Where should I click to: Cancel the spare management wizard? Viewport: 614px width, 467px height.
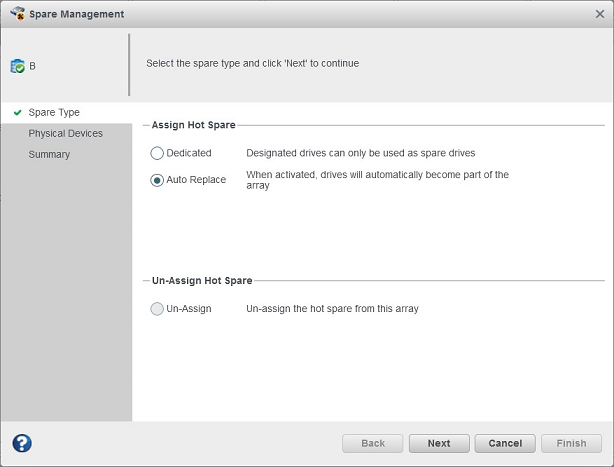pos(505,443)
